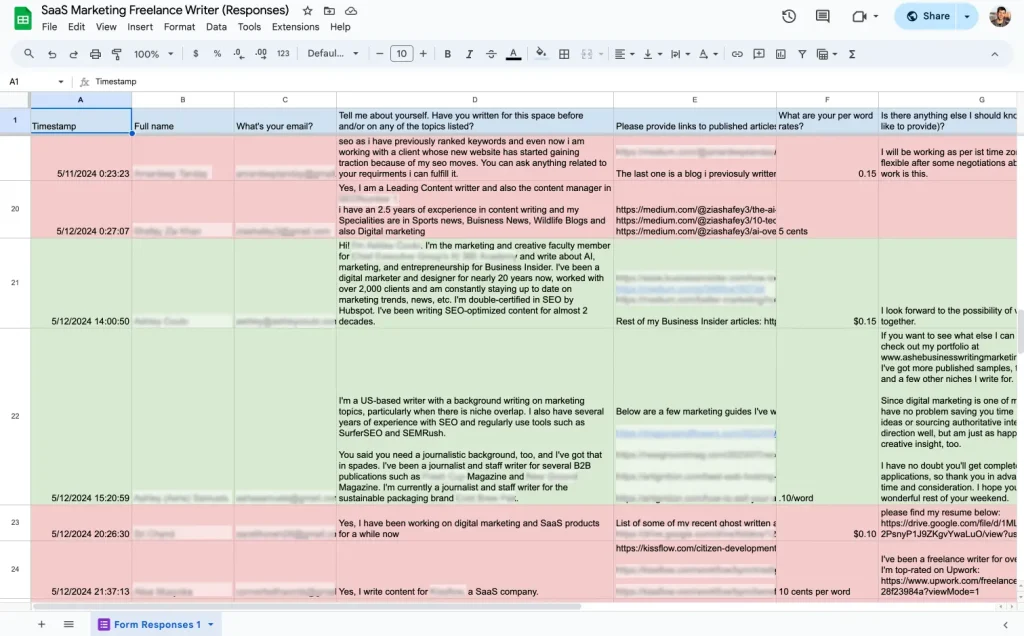Open the text color picker
The image size is (1024, 636).
click(513, 54)
